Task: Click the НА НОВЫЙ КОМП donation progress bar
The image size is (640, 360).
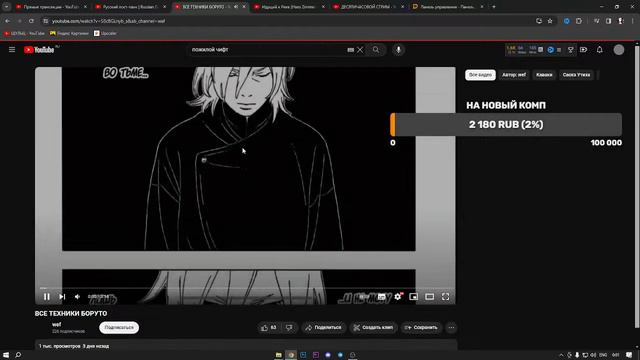Action: click(x=506, y=124)
